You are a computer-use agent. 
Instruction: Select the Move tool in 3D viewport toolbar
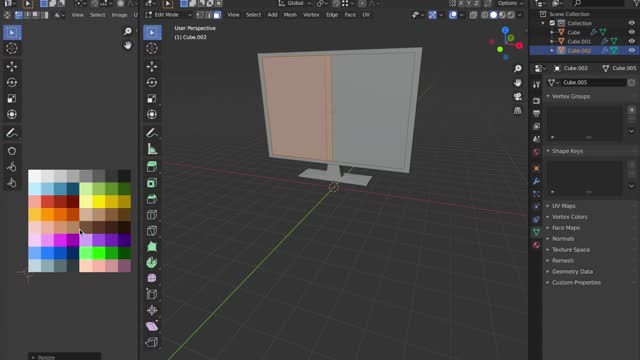[152, 66]
